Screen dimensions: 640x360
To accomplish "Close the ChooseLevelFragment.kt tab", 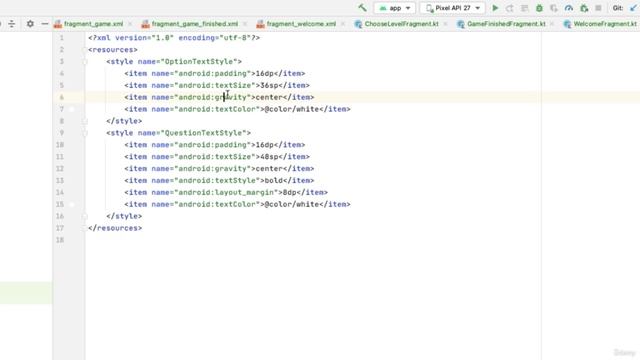I will point(446,24).
